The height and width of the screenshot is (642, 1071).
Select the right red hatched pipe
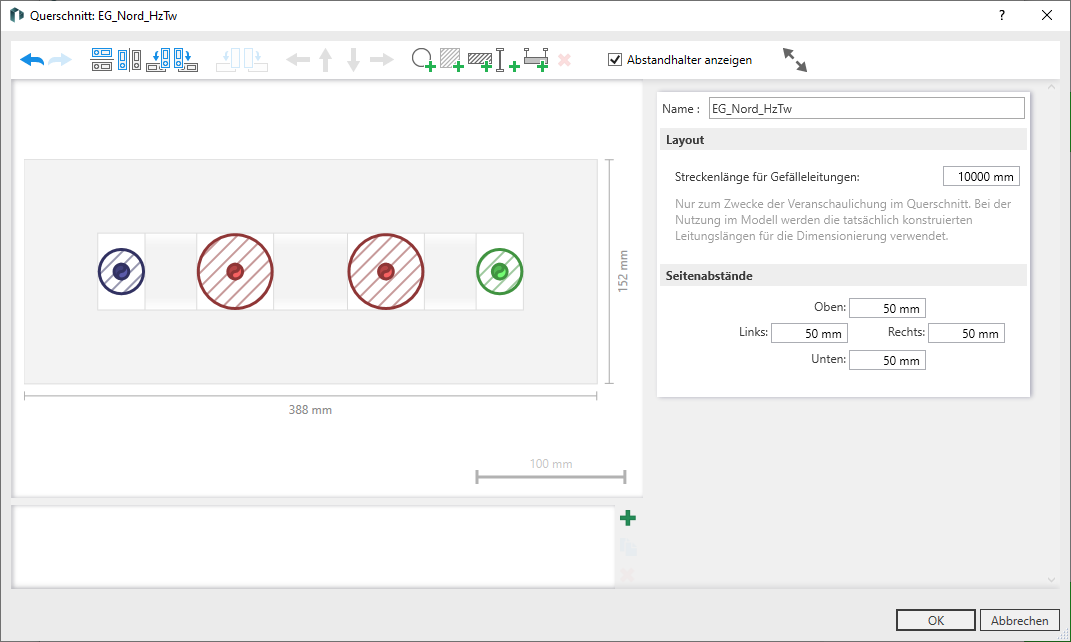tap(386, 272)
